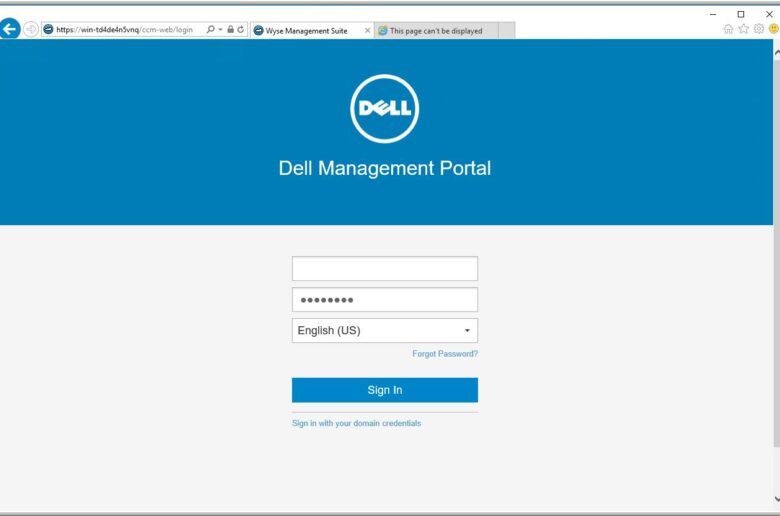Open a new browser tab
This screenshot has width=780, height=516.
point(506,30)
